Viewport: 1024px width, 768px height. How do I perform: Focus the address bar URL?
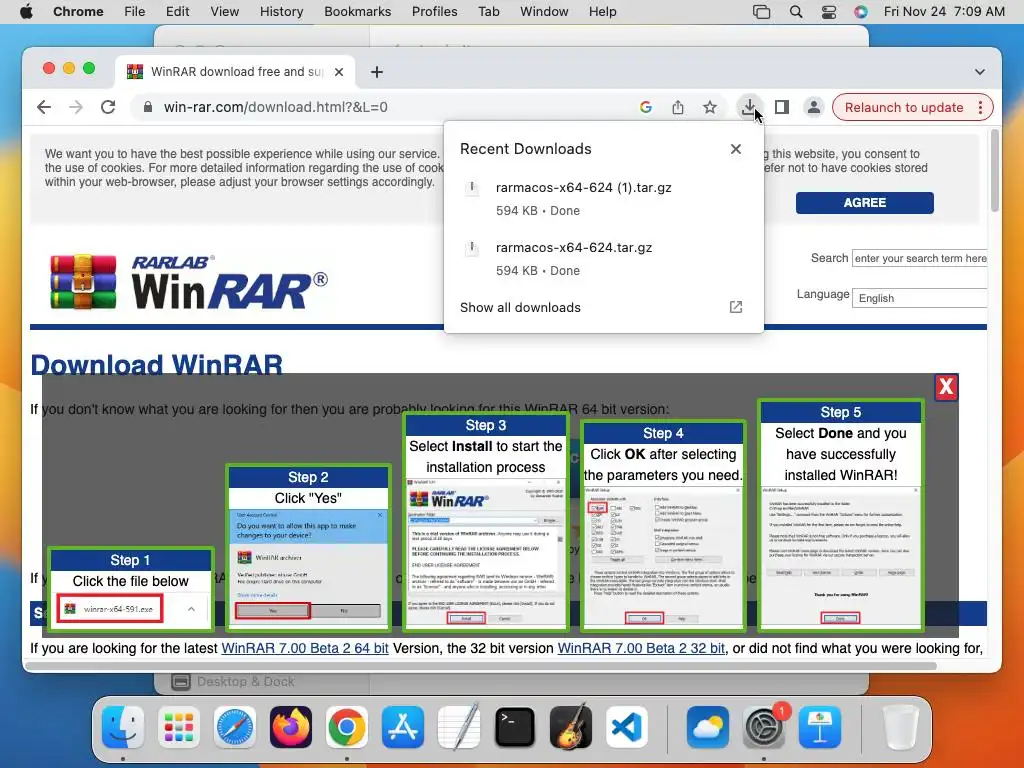pyautogui.click(x=276, y=107)
